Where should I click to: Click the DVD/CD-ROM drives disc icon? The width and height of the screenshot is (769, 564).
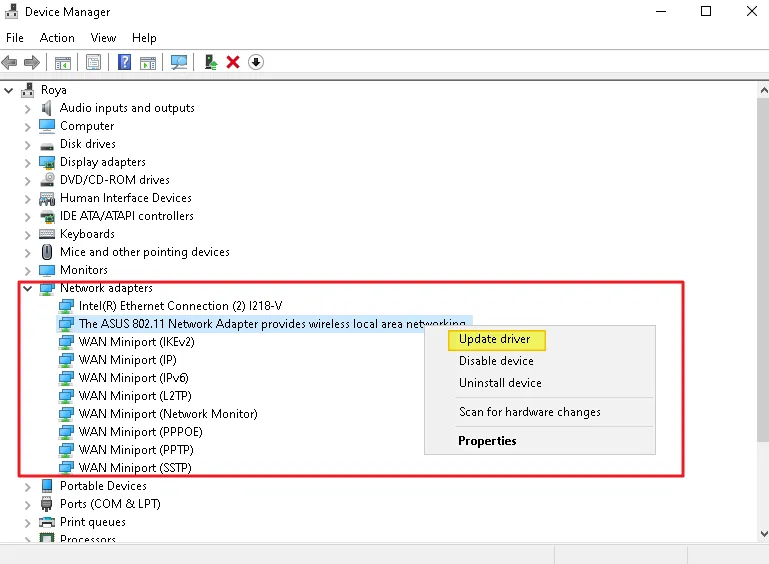(x=48, y=180)
